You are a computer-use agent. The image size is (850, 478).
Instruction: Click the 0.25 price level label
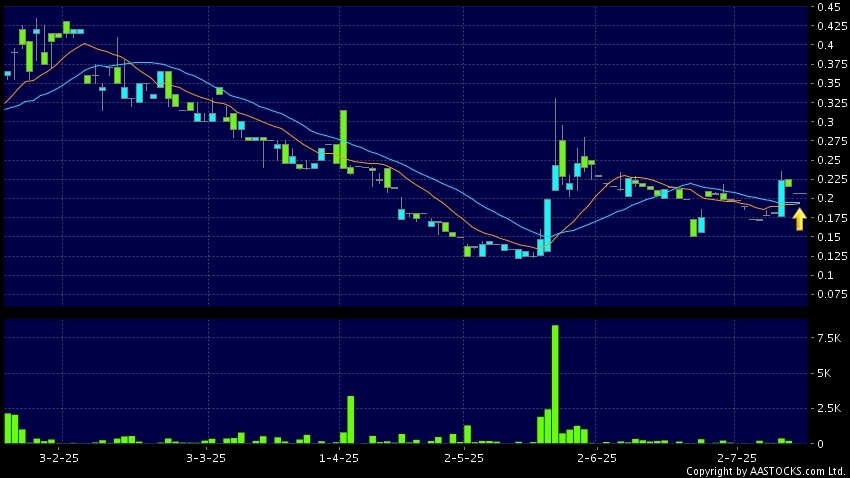tap(828, 160)
